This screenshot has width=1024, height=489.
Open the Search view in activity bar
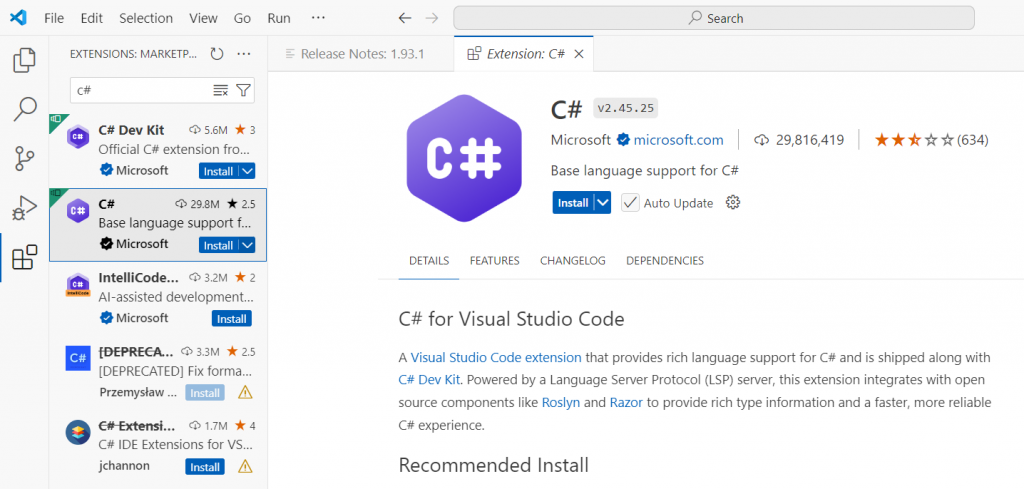pyautogui.click(x=24, y=109)
